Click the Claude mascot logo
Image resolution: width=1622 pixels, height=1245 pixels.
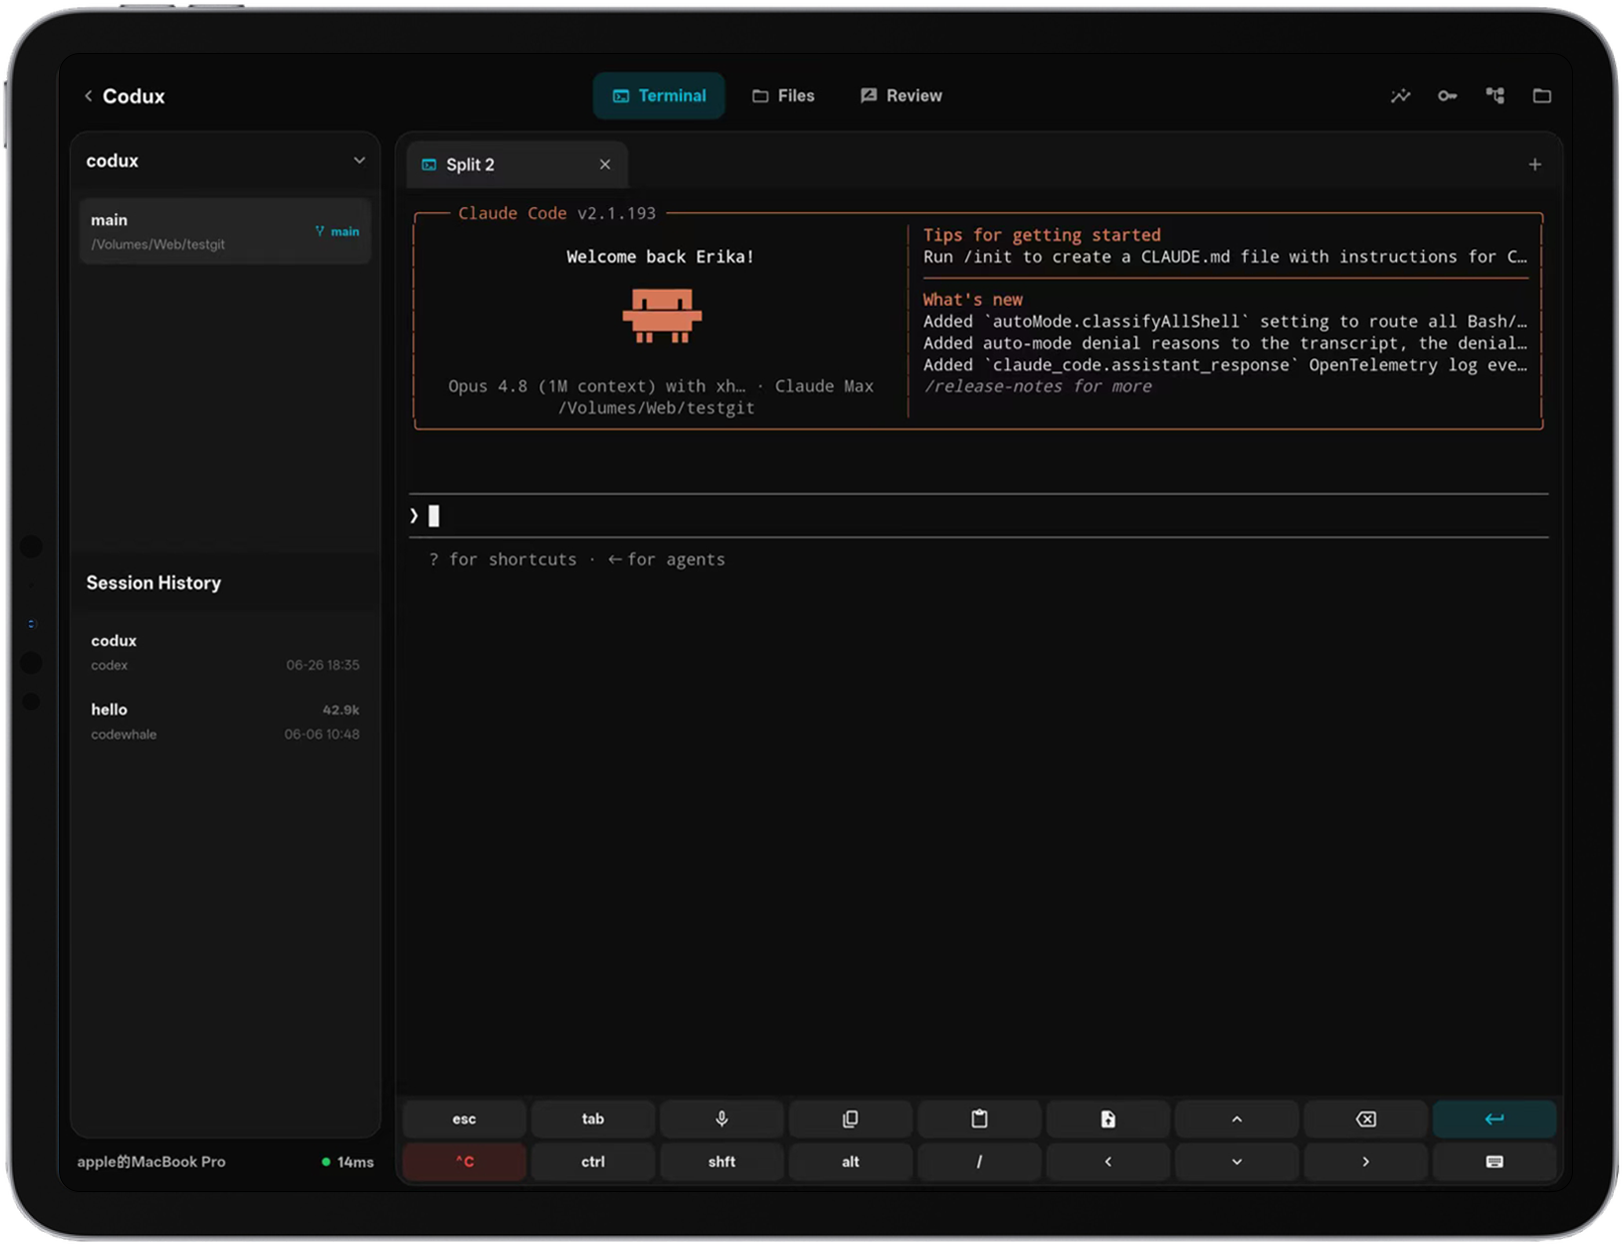(x=662, y=316)
